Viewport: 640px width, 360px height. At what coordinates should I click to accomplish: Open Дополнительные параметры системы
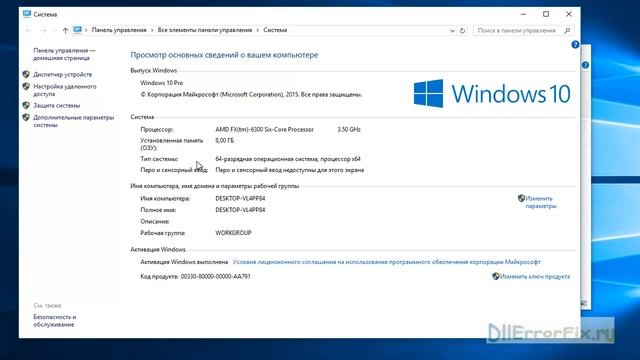pyautogui.click(x=73, y=121)
